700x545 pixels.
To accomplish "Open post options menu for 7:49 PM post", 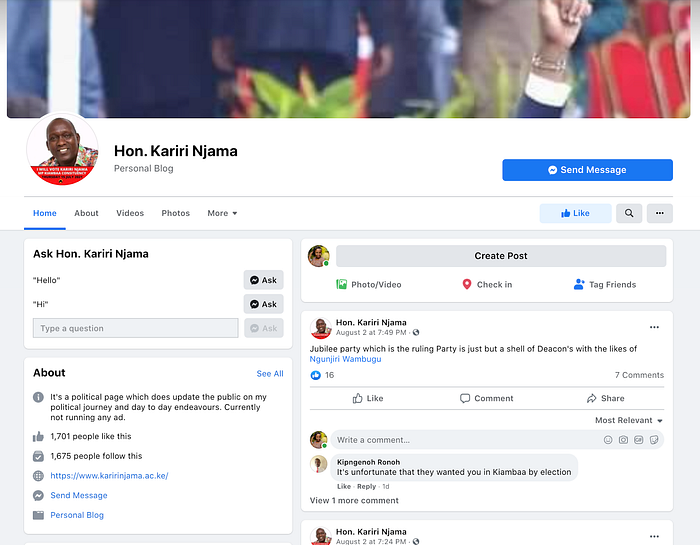I will pos(654,327).
